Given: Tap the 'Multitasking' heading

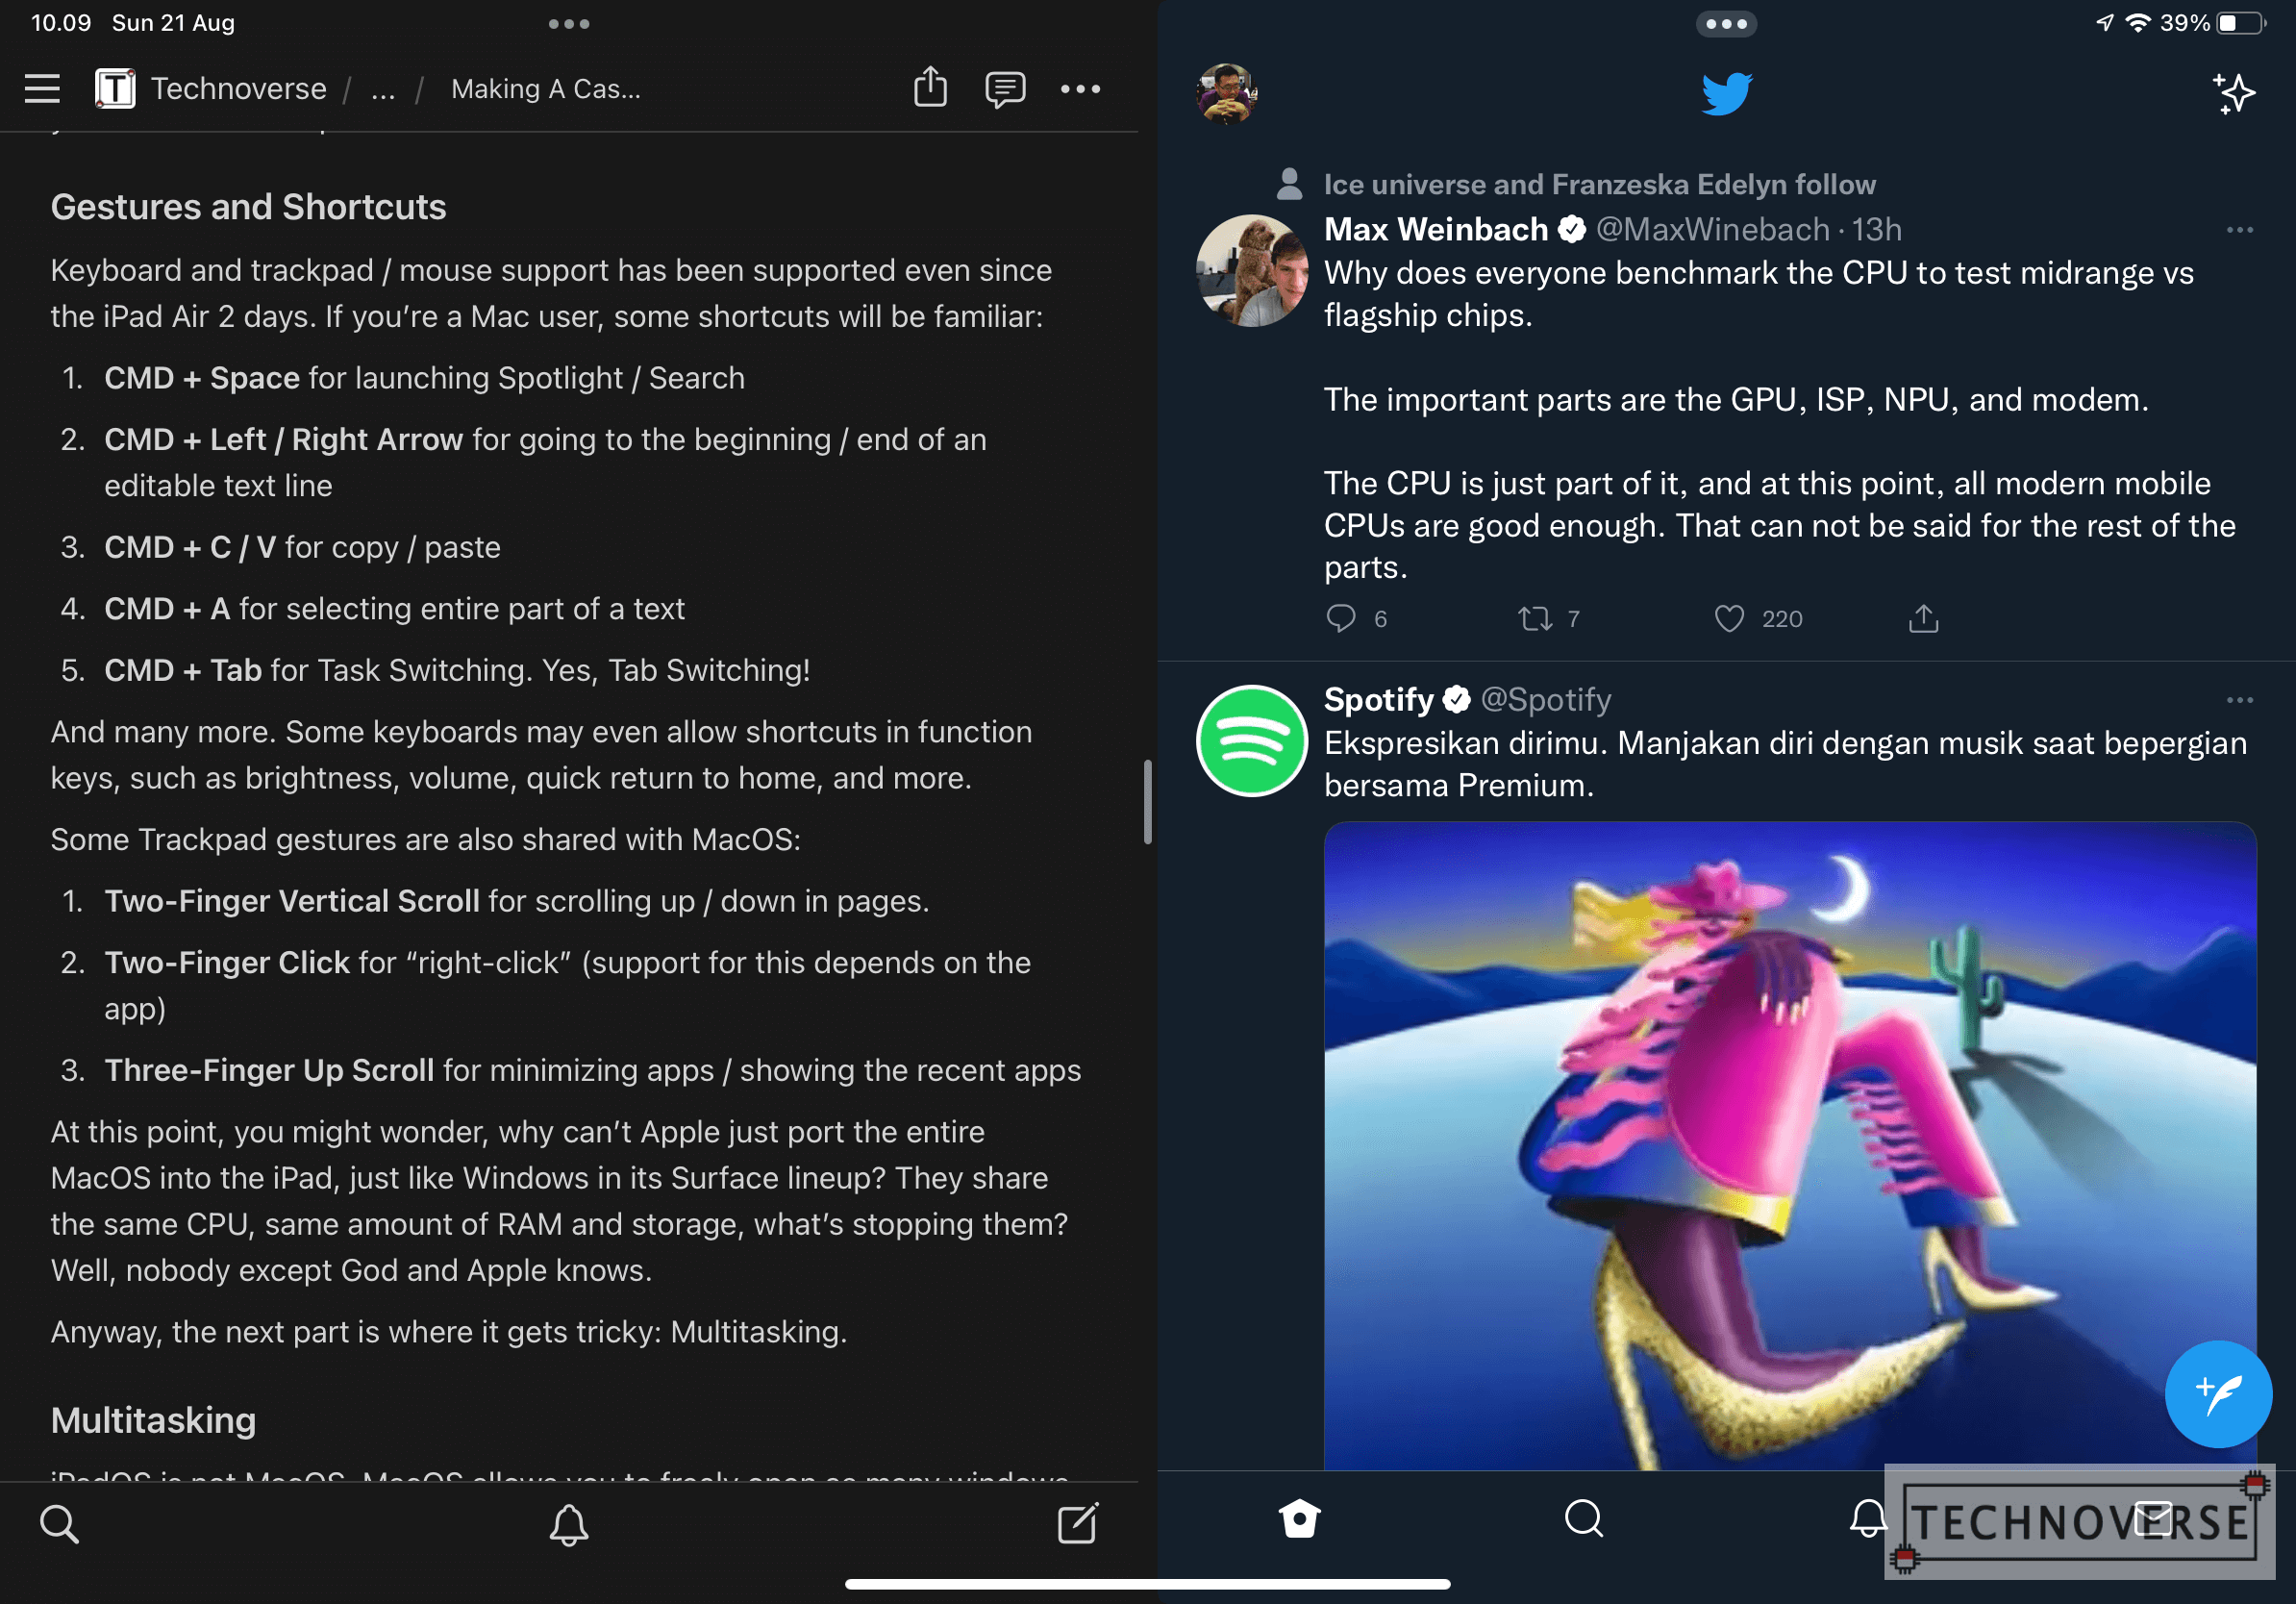Looking at the screenshot, I should point(153,1420).
